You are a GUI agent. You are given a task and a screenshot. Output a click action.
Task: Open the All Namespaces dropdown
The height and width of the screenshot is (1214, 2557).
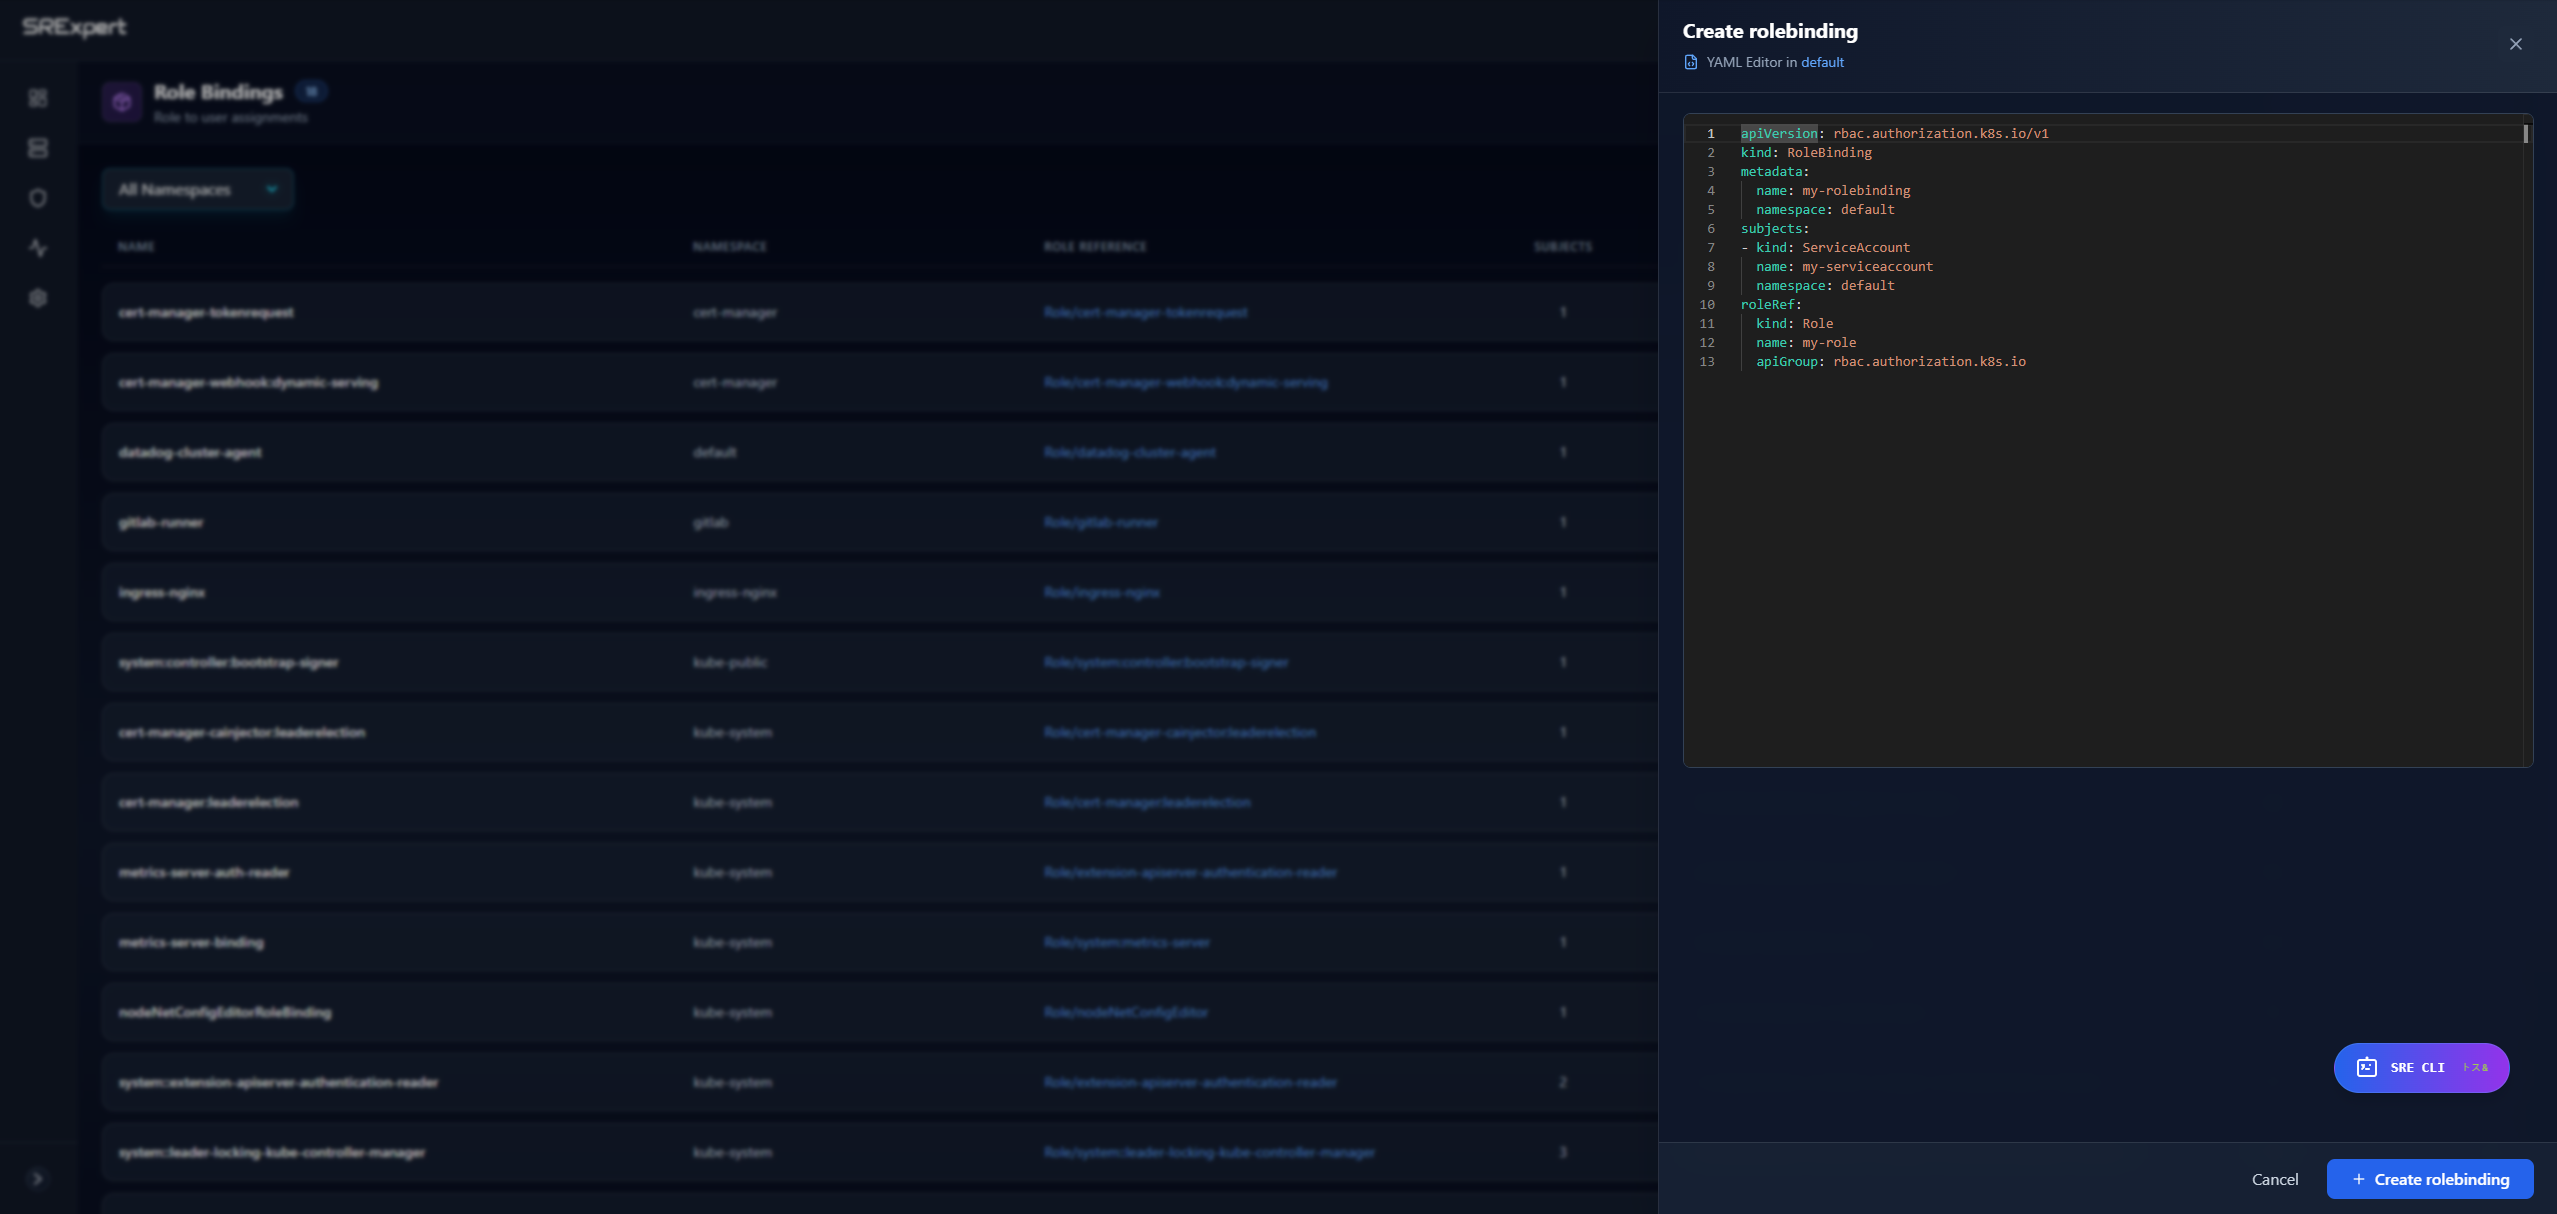197,189
